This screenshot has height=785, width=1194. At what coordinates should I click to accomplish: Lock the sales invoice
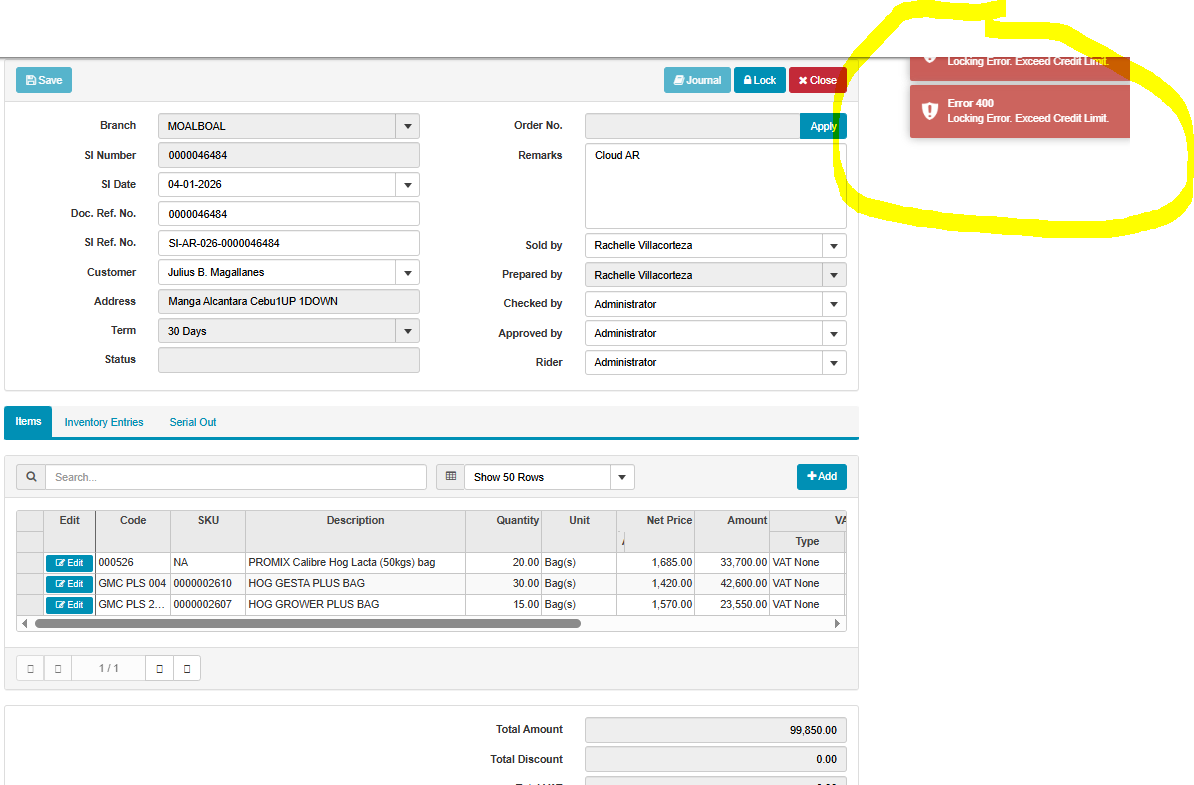coord(759,80)
